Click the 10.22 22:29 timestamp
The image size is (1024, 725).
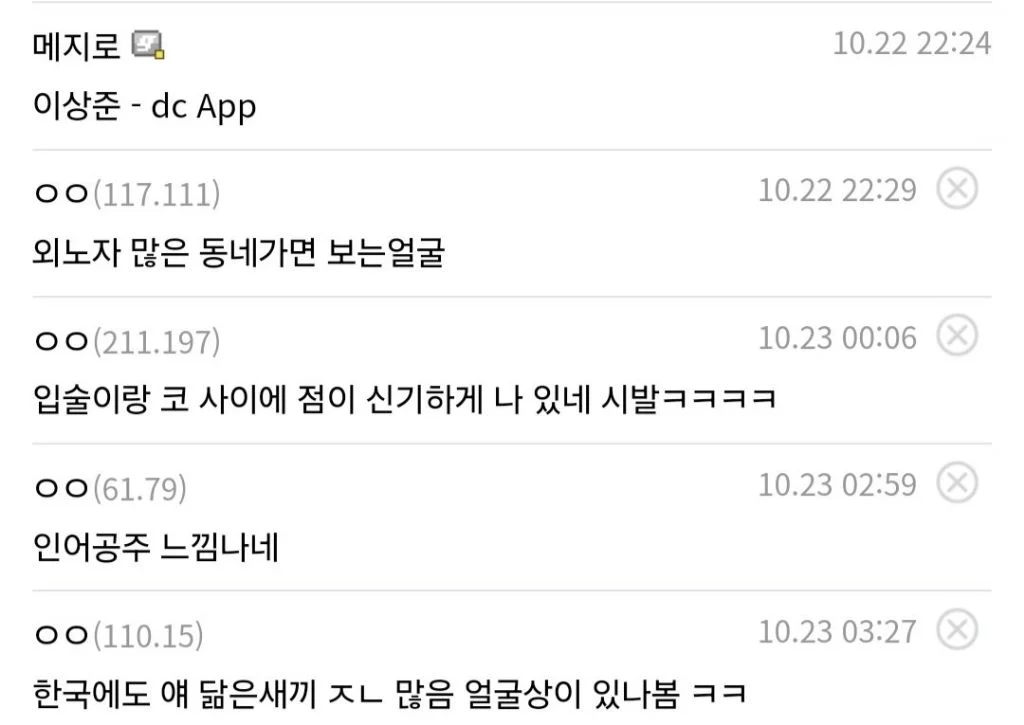click(837, 190)
